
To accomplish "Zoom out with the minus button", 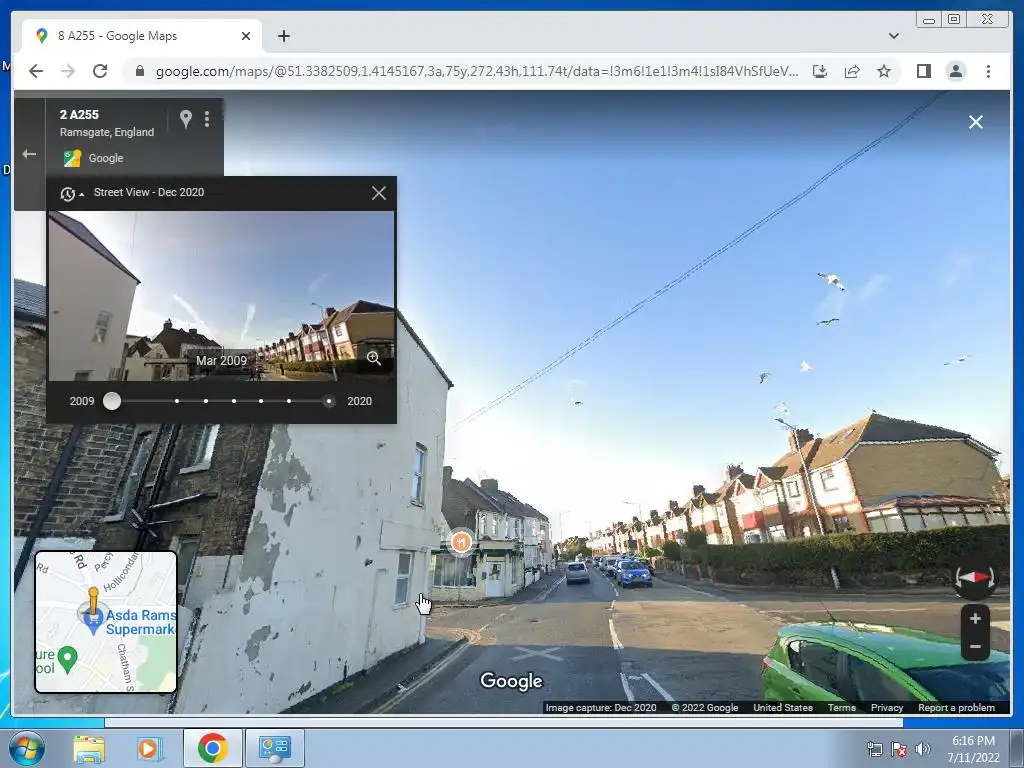I will tap(975, 647).
